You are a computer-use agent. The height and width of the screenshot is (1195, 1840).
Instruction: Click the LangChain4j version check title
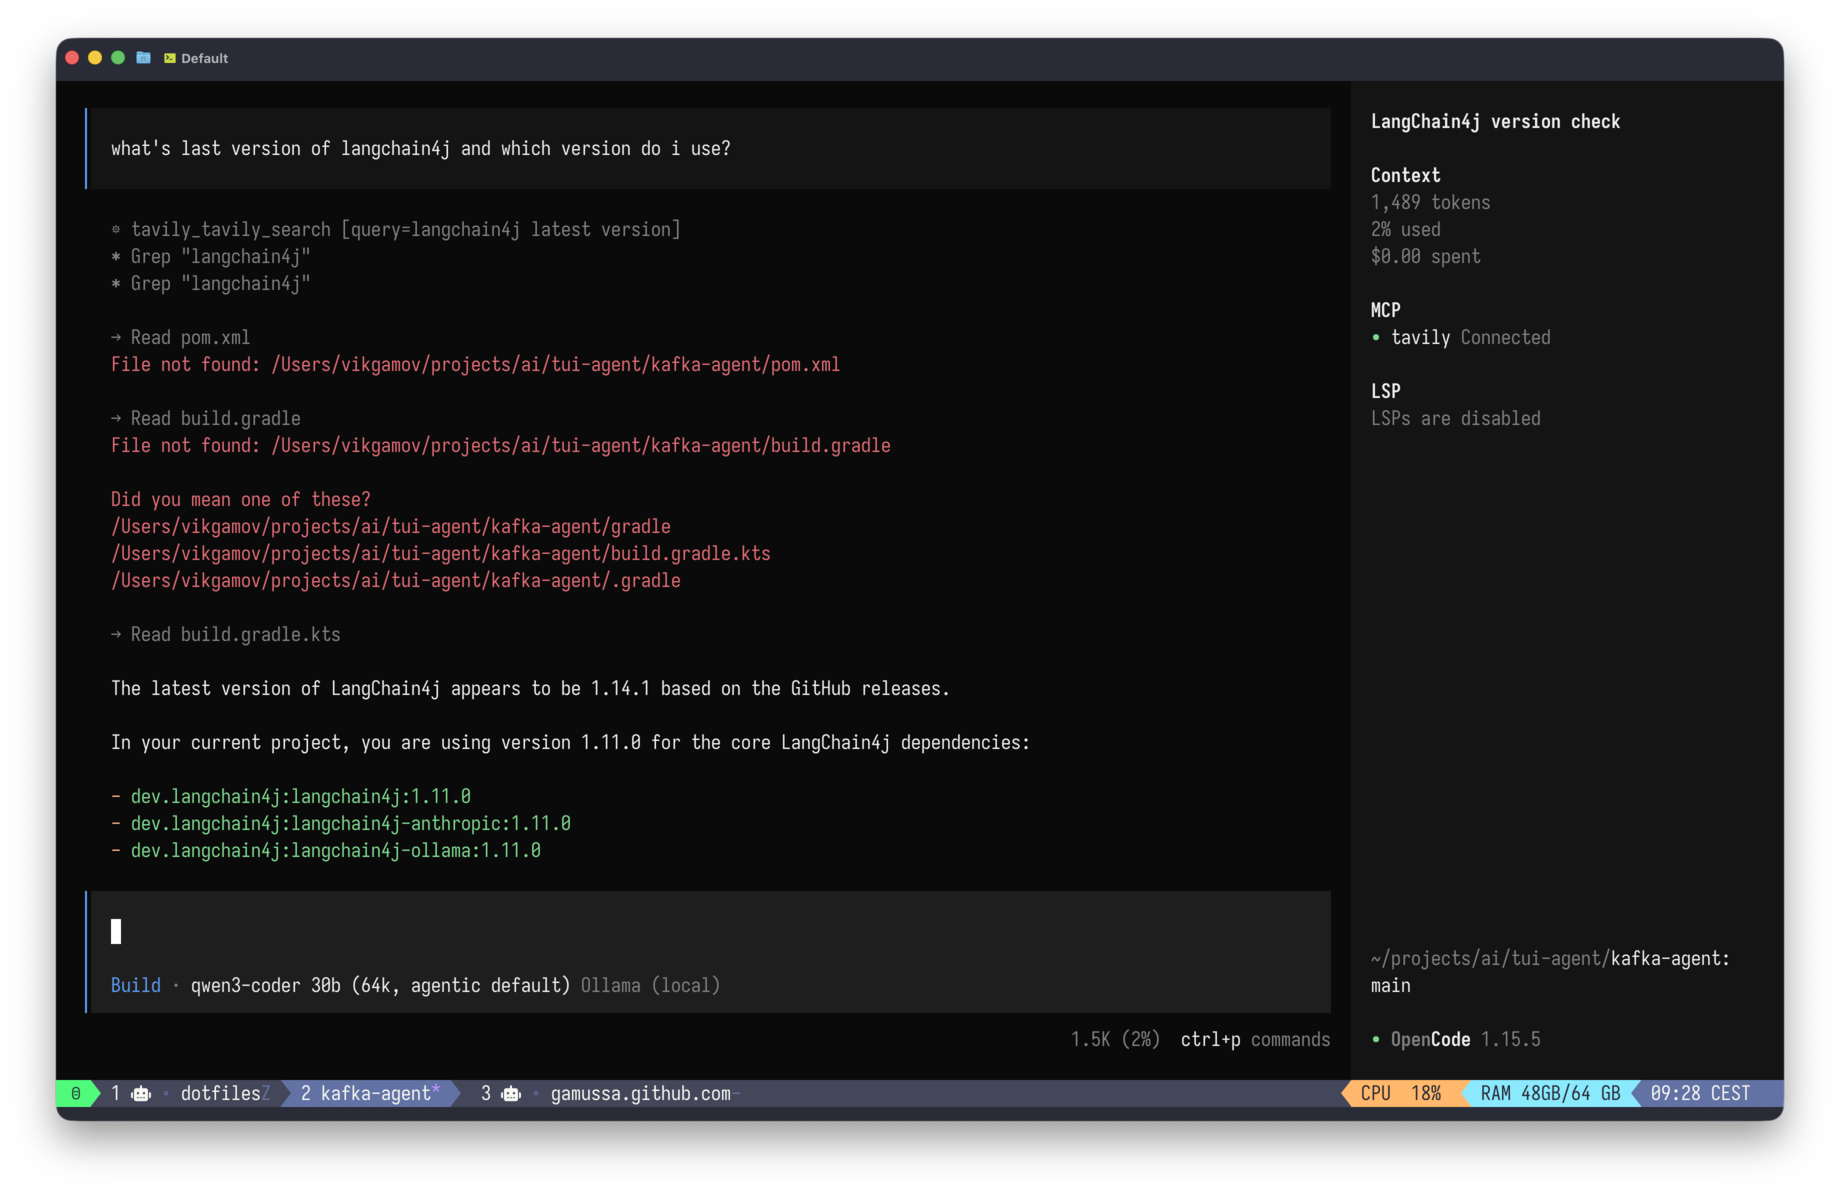tap(1495, 121)
